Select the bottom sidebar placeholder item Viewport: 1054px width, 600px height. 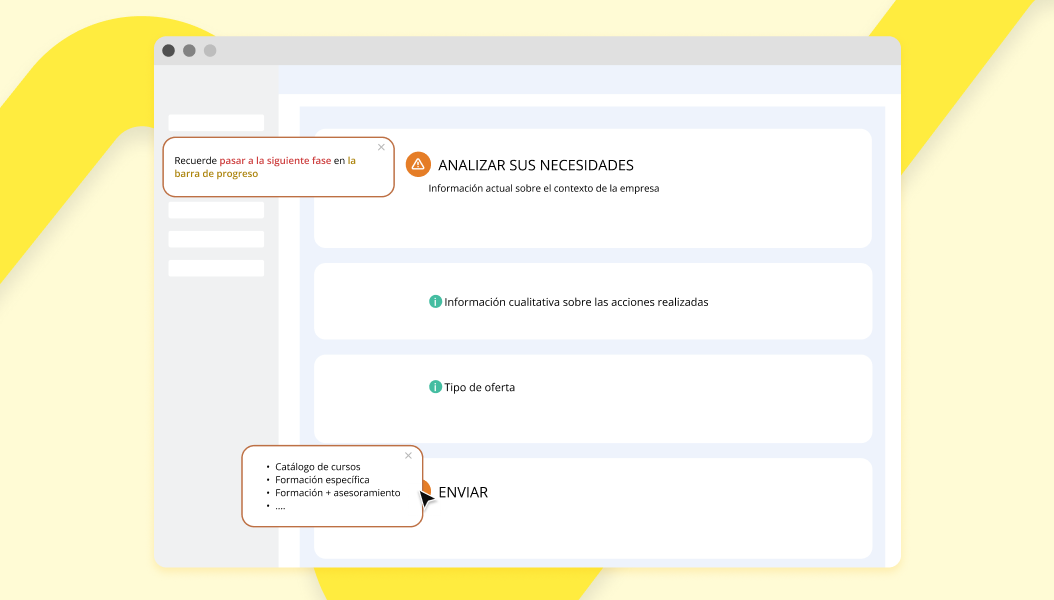point(216,268)
